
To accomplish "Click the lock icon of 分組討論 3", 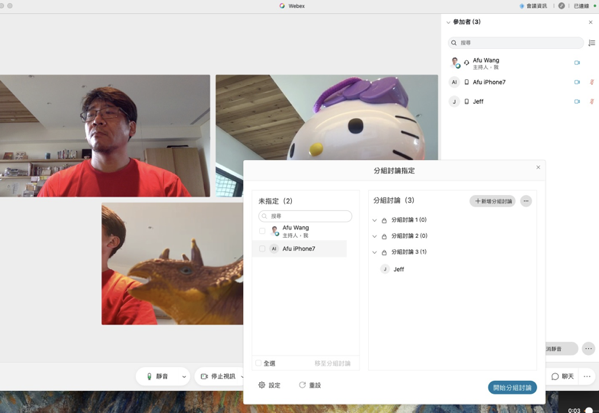I will pos(384,252).
